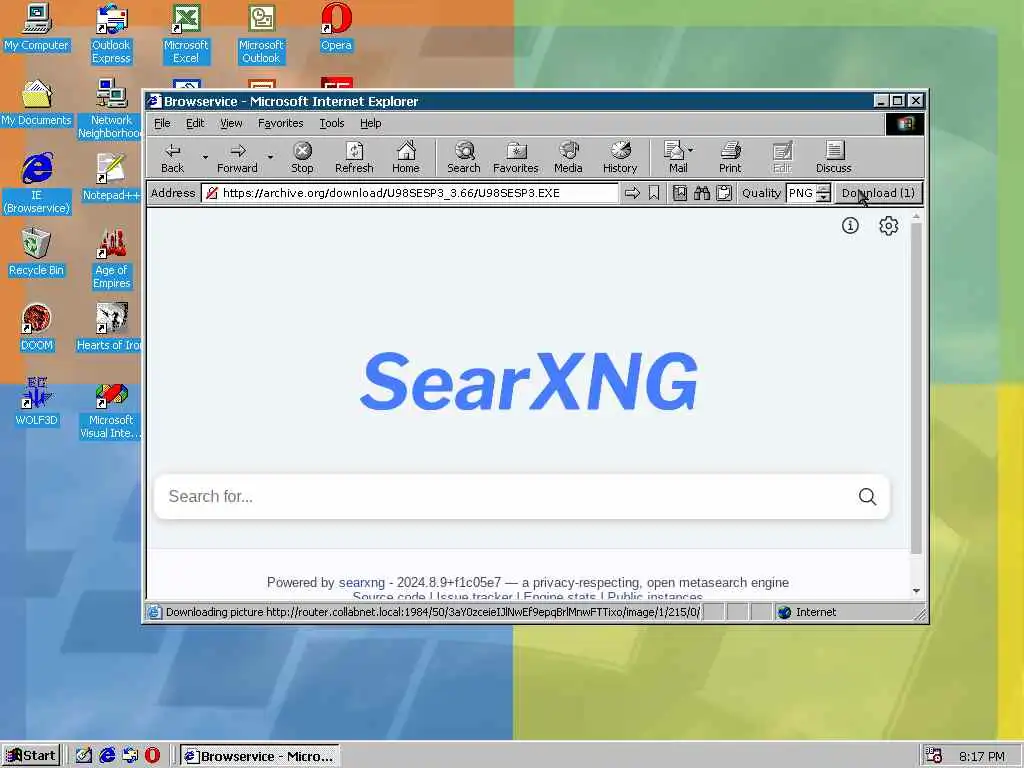Open the Help menu

[370, 123]
